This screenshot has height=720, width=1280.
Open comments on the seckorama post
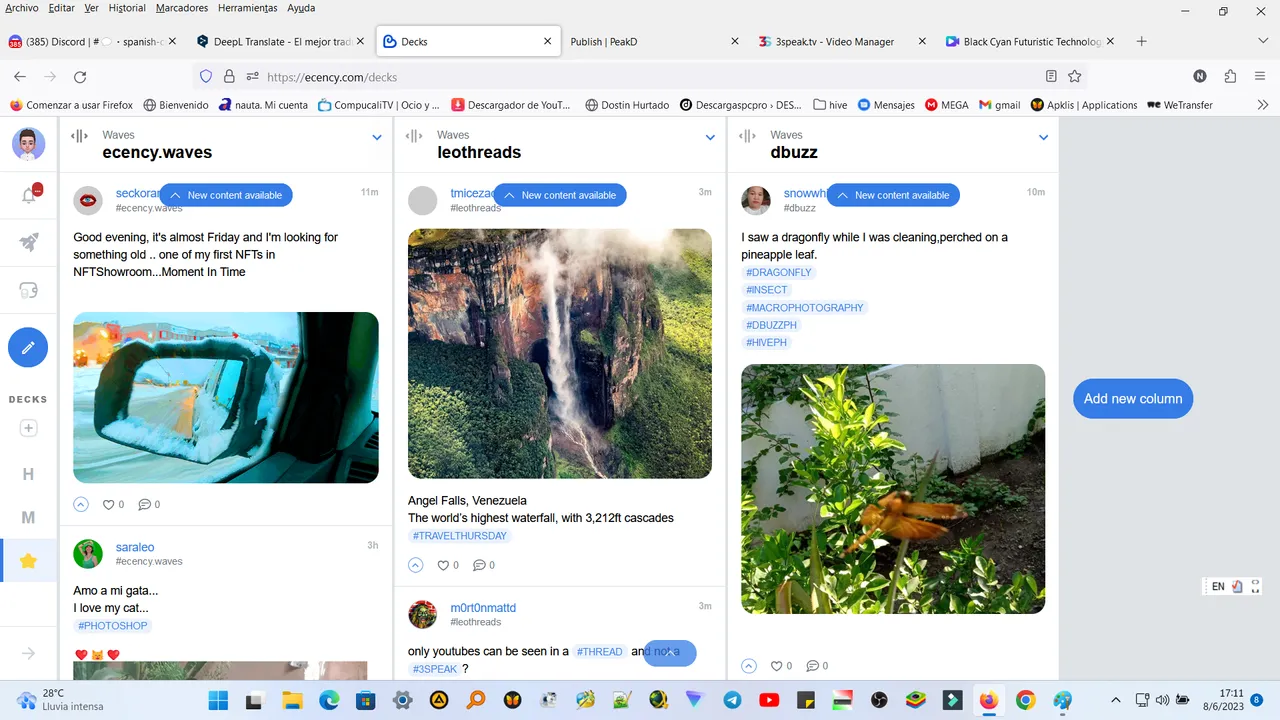[x=144, y=505]
